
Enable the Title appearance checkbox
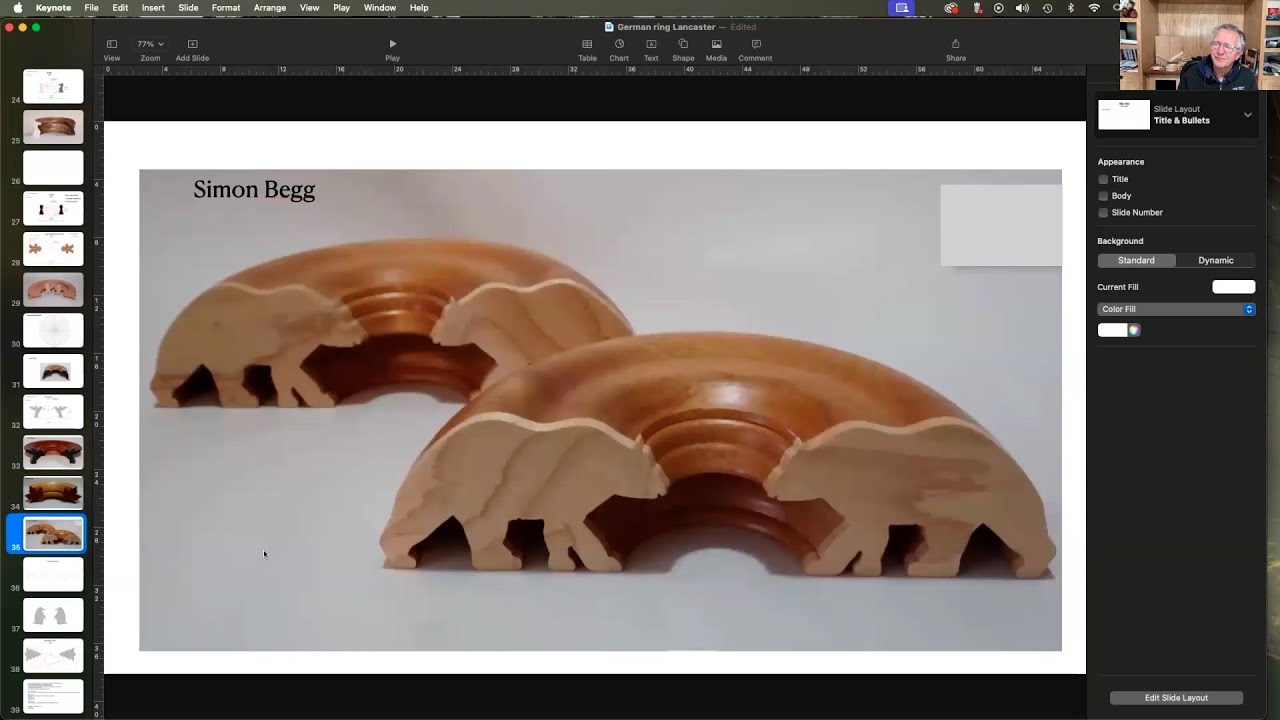(1103, 179)
